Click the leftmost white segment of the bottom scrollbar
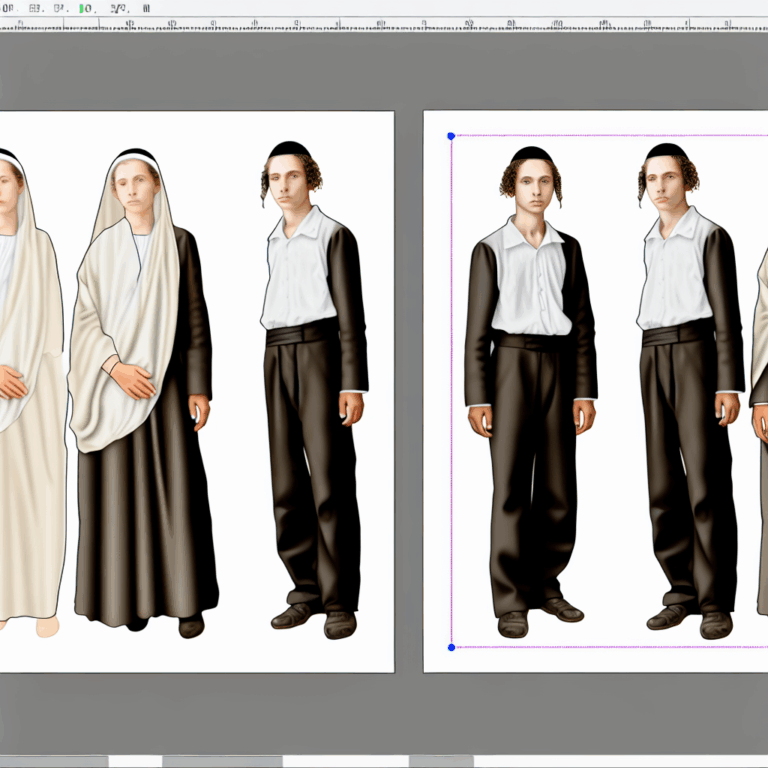The height and width of the screenshot is (768, 768). [x=135, y=761]
